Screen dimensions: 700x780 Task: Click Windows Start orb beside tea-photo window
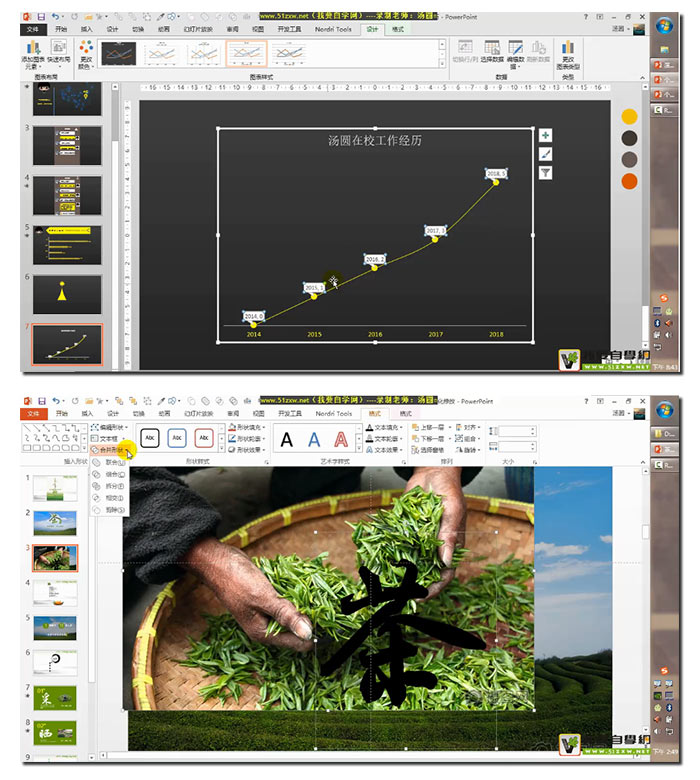(664, 409)
